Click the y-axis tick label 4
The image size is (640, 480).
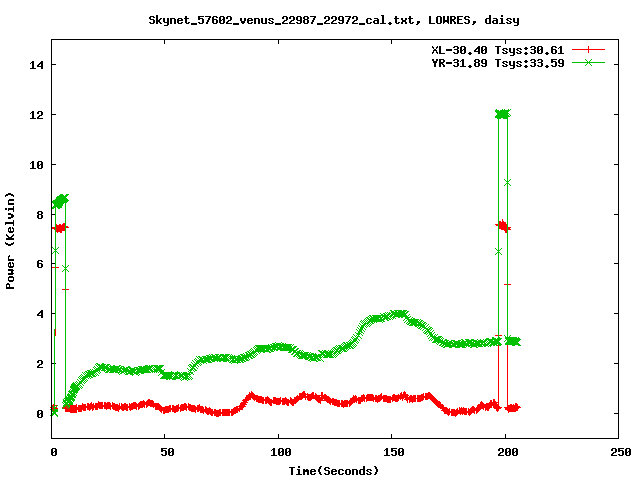(40, 314)
